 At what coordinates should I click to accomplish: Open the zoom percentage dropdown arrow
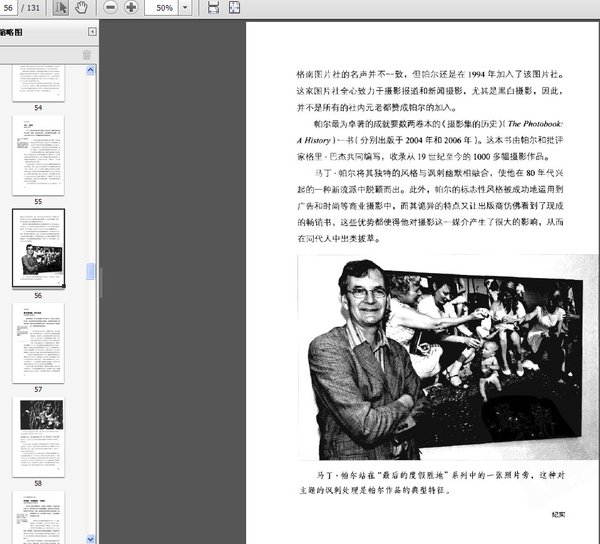pyautogui.click(x=185, y=8)
